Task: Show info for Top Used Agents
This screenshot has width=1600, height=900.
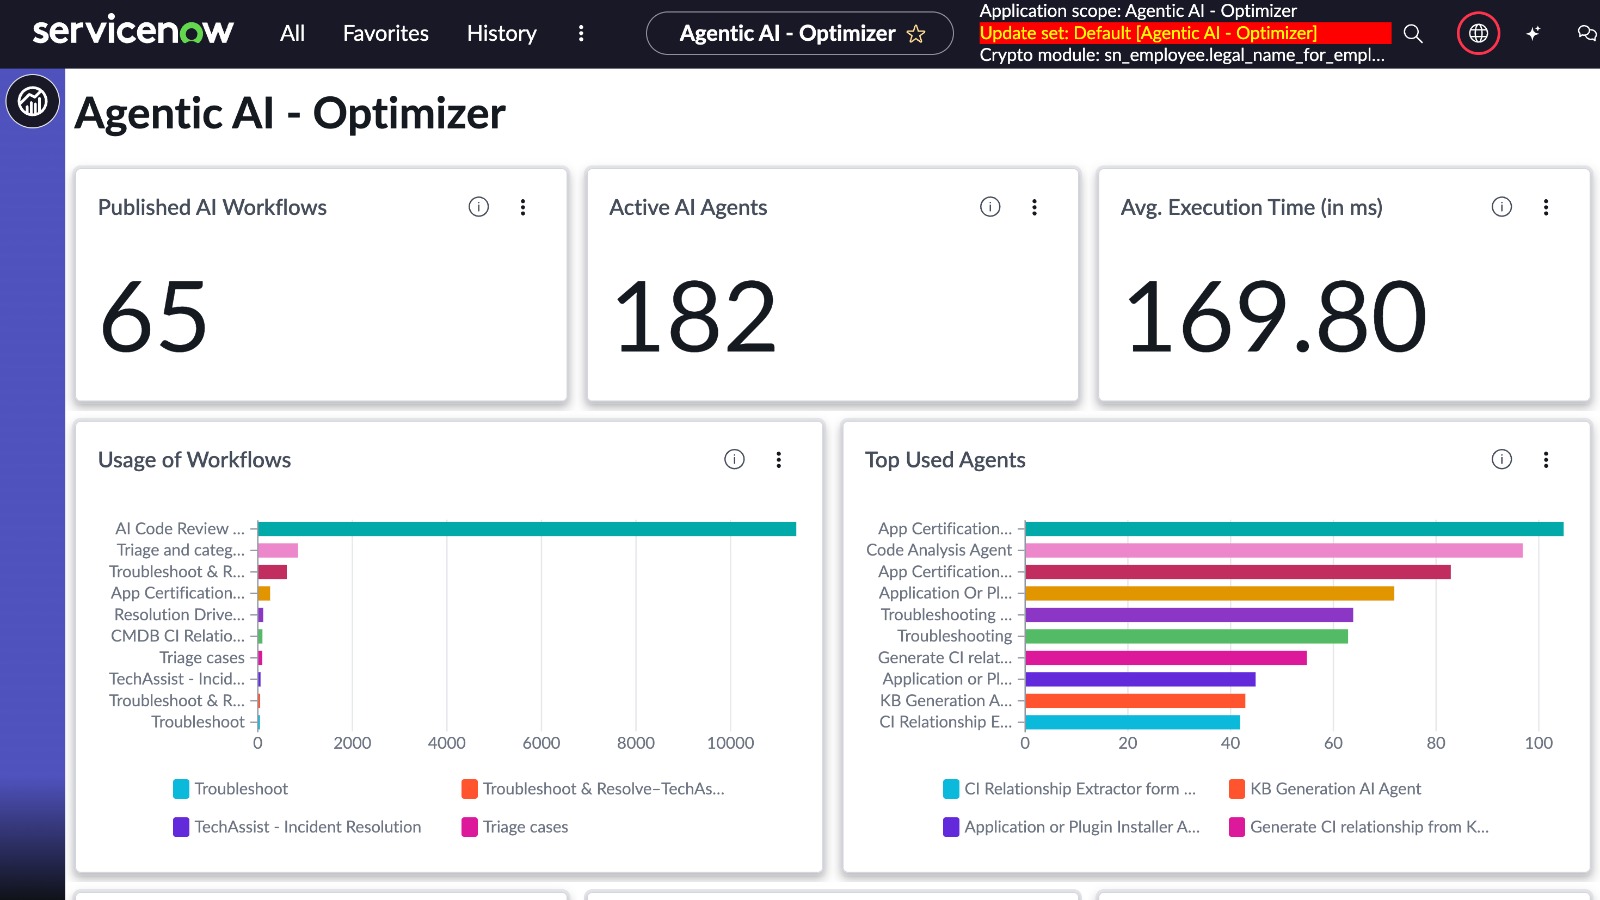Action: [x=1501, y=459]
